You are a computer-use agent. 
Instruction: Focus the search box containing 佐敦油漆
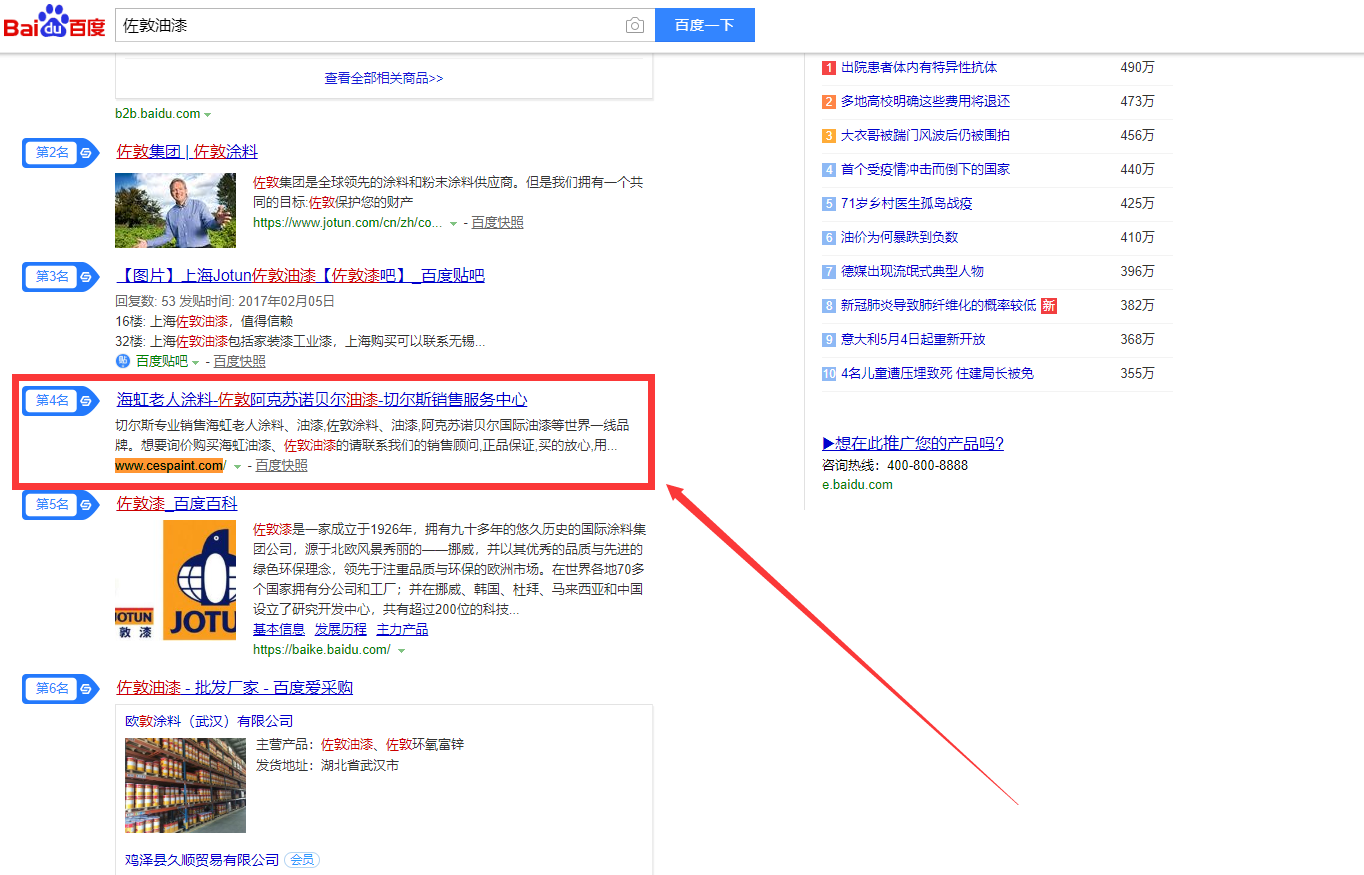pyautogui.click(x=385, y=26)
